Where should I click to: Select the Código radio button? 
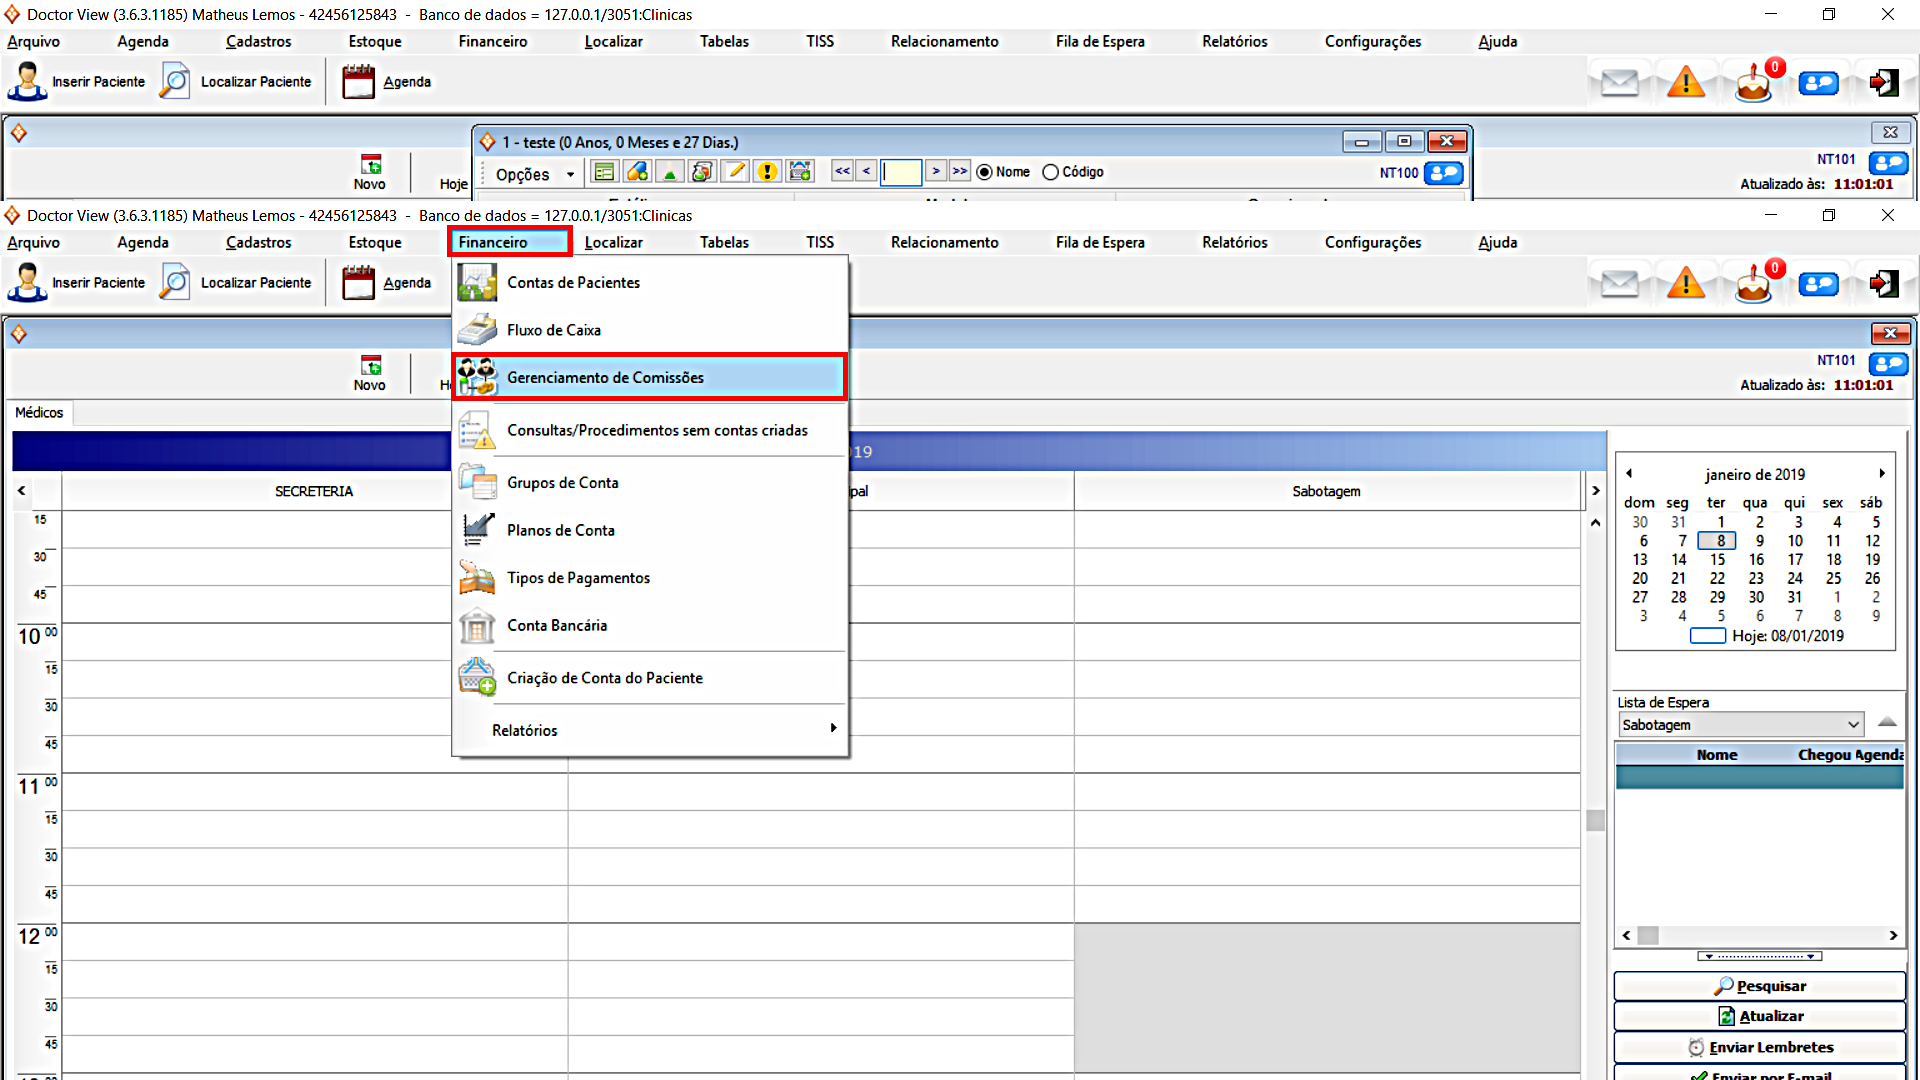1051,172
